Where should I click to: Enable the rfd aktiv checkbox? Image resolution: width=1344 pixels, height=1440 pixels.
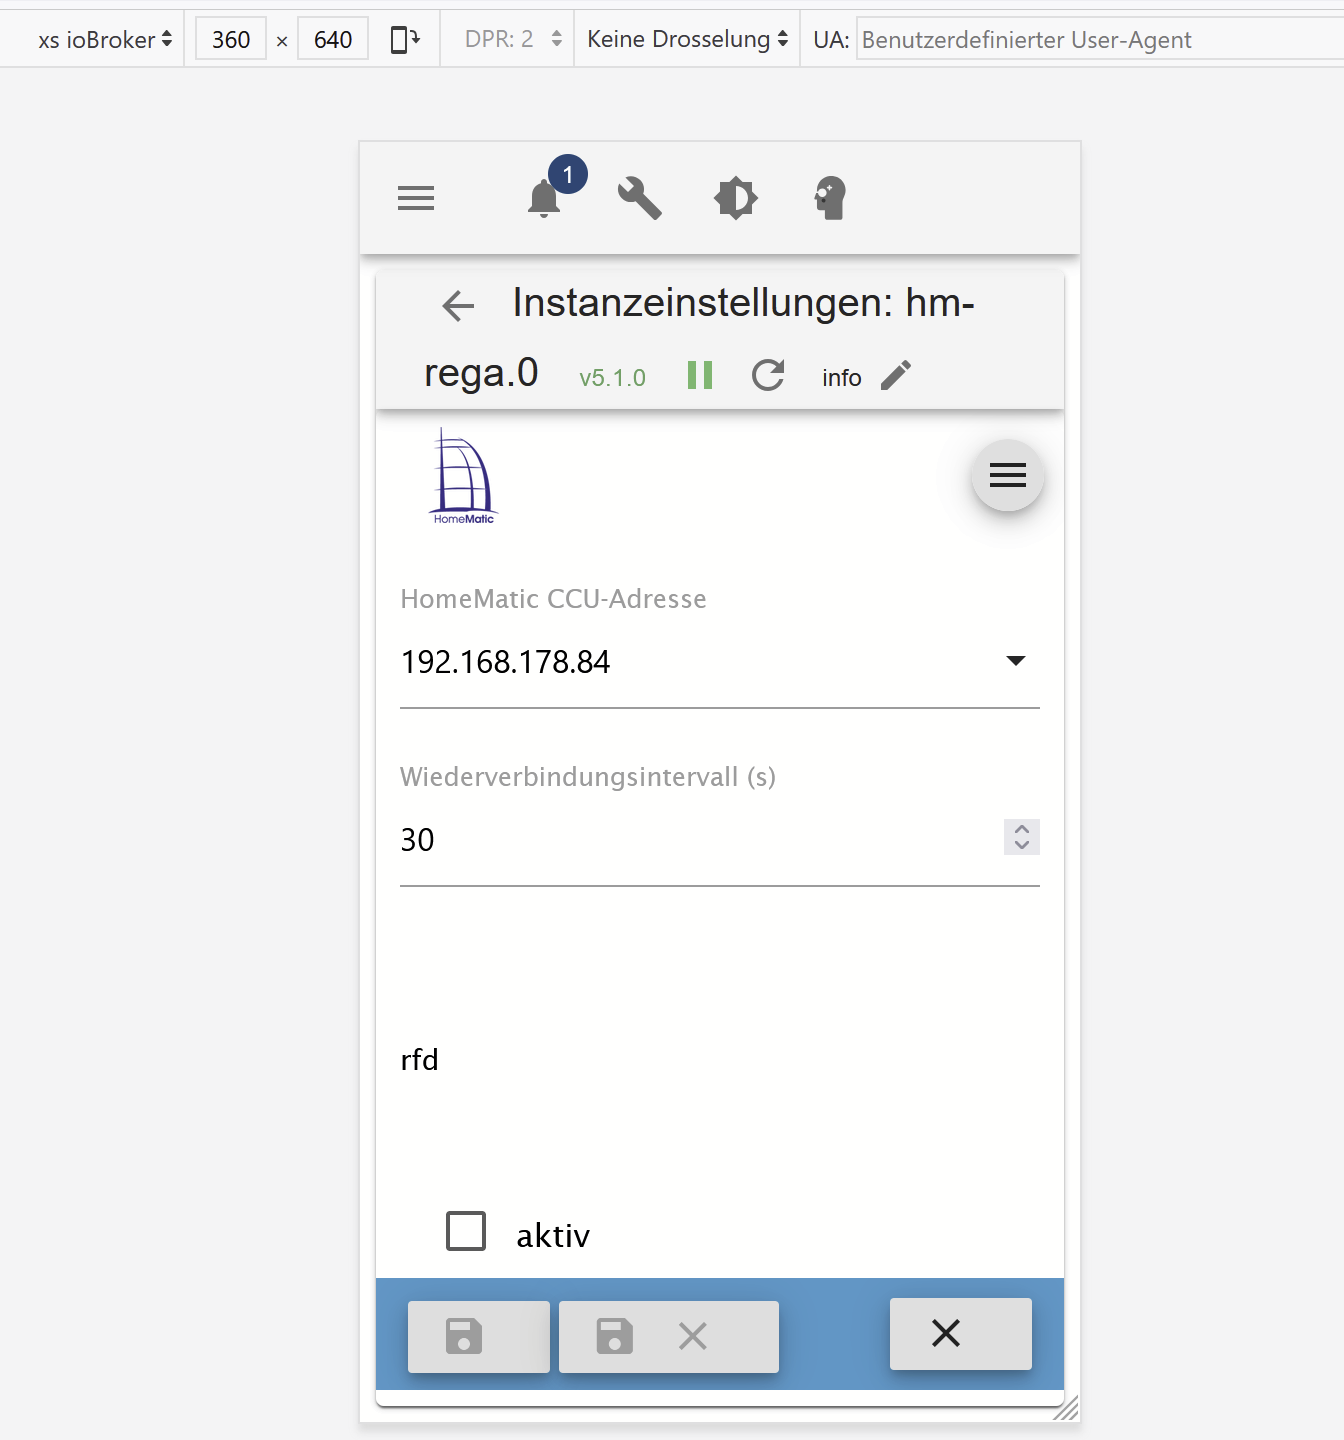[x=466, y=1231]
